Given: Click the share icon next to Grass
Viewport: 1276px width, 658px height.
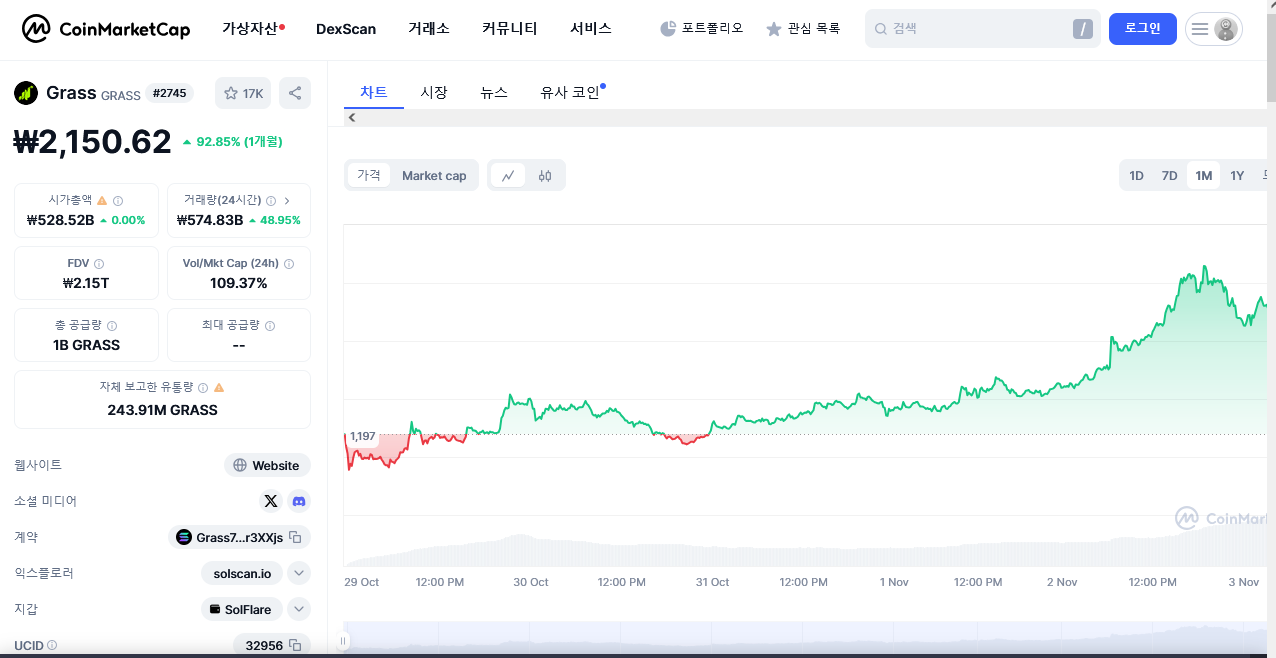Looking at the screenshot, I should [x=295, y=93].
